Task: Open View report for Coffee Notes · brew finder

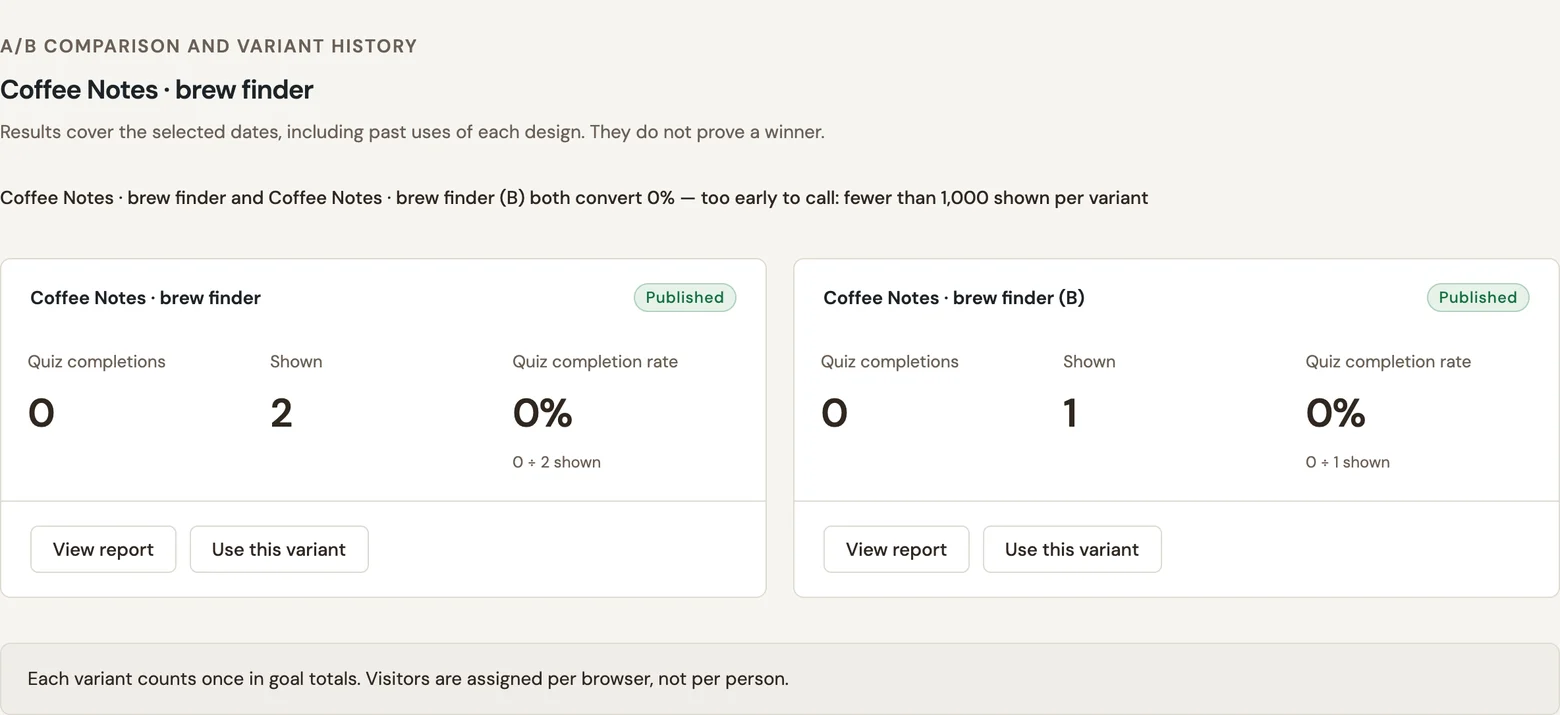Action: [103, 549]
